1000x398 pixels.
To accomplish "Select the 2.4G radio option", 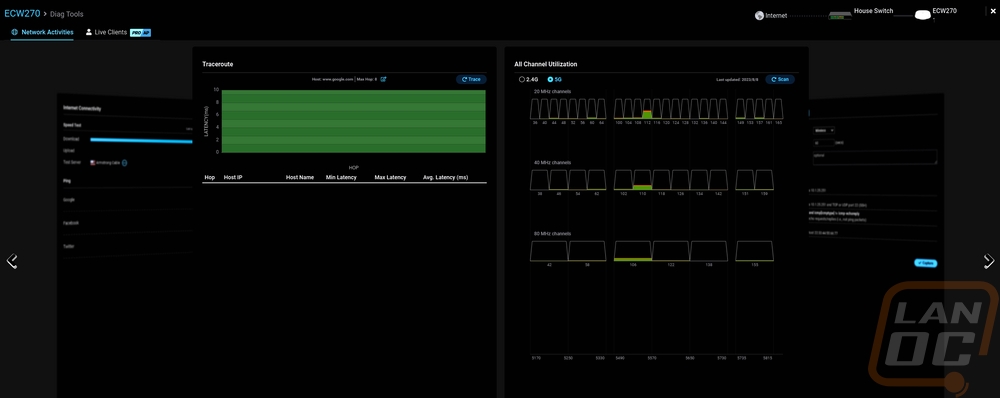I will coord(529,80).
